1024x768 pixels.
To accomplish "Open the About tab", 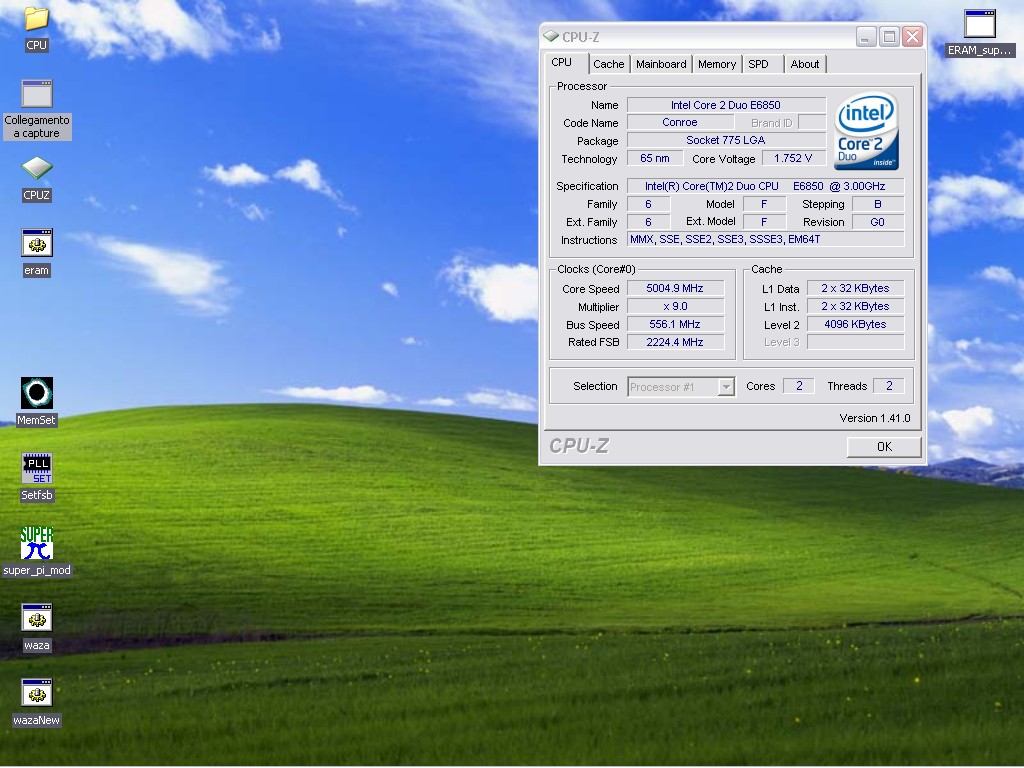I will coord(805,64).
